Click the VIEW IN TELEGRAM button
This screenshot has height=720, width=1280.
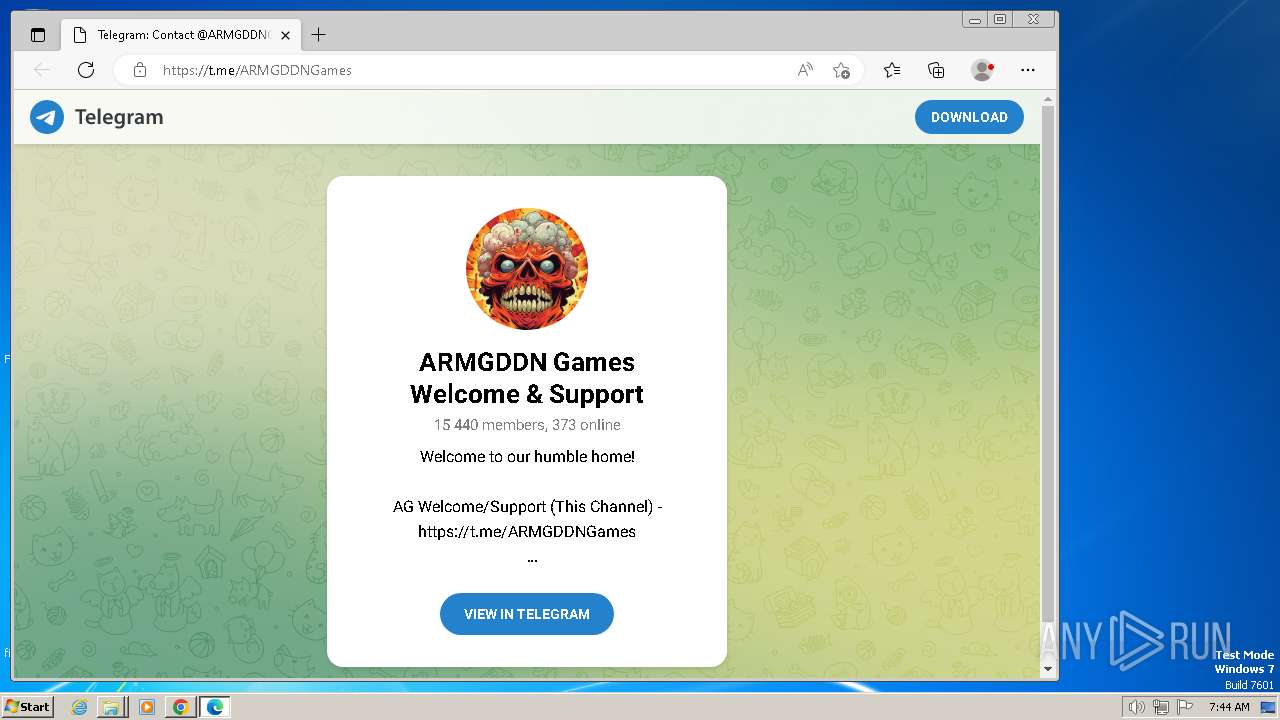[x=527, y=614]
